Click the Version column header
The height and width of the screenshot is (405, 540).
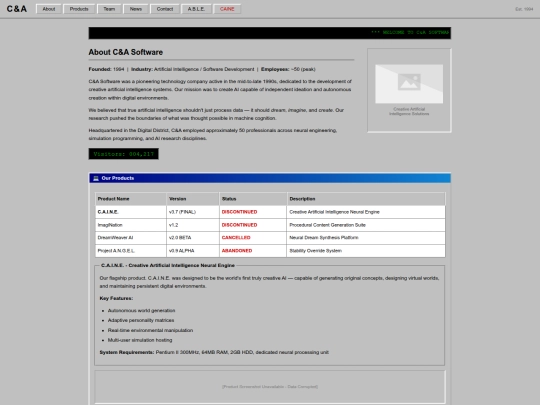(x=193, y=199)
